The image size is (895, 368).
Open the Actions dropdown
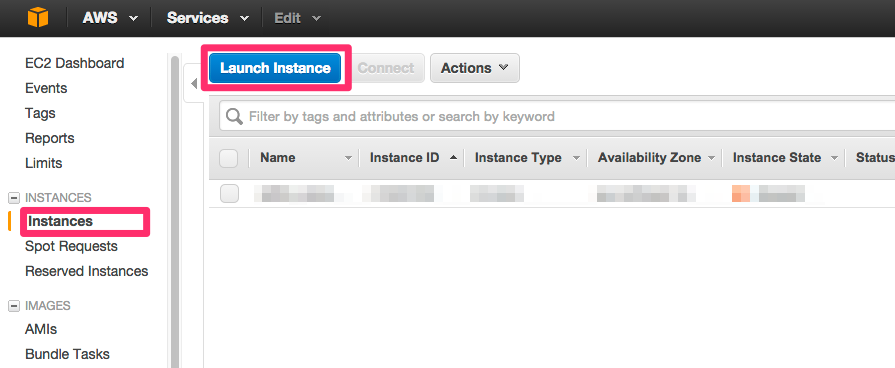475,68
